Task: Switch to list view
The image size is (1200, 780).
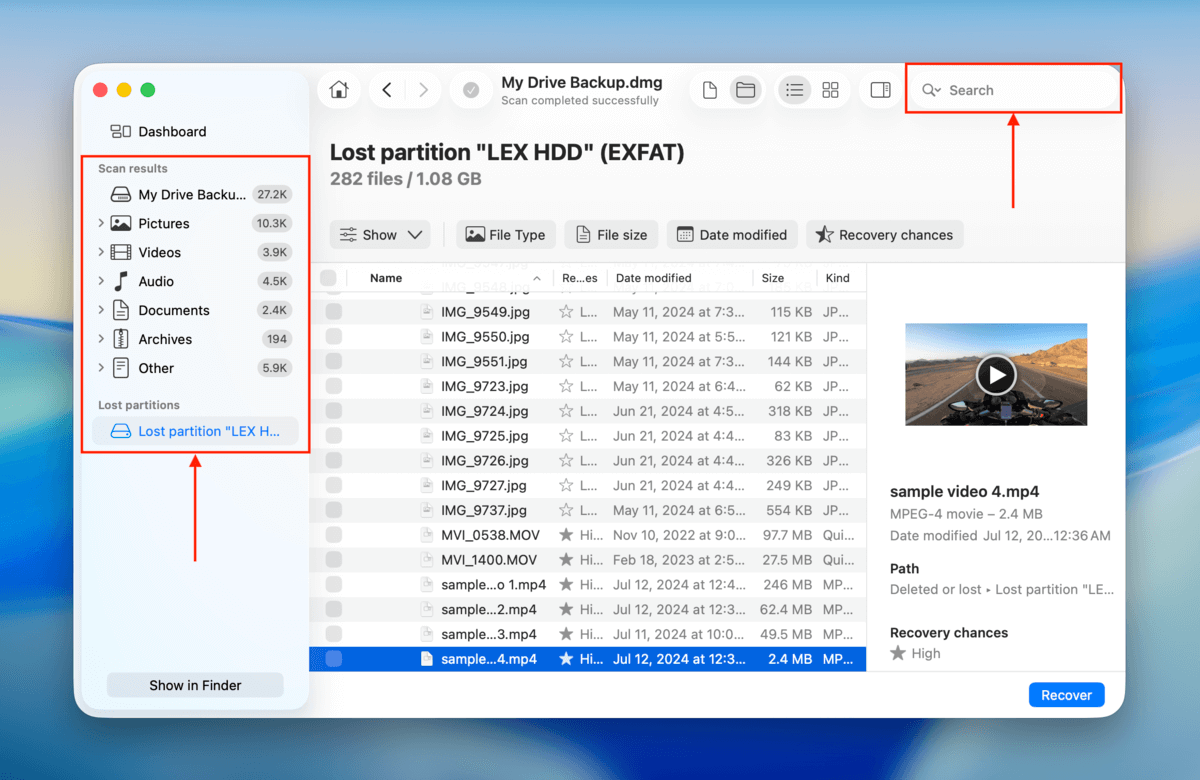Action: (794, 89)
